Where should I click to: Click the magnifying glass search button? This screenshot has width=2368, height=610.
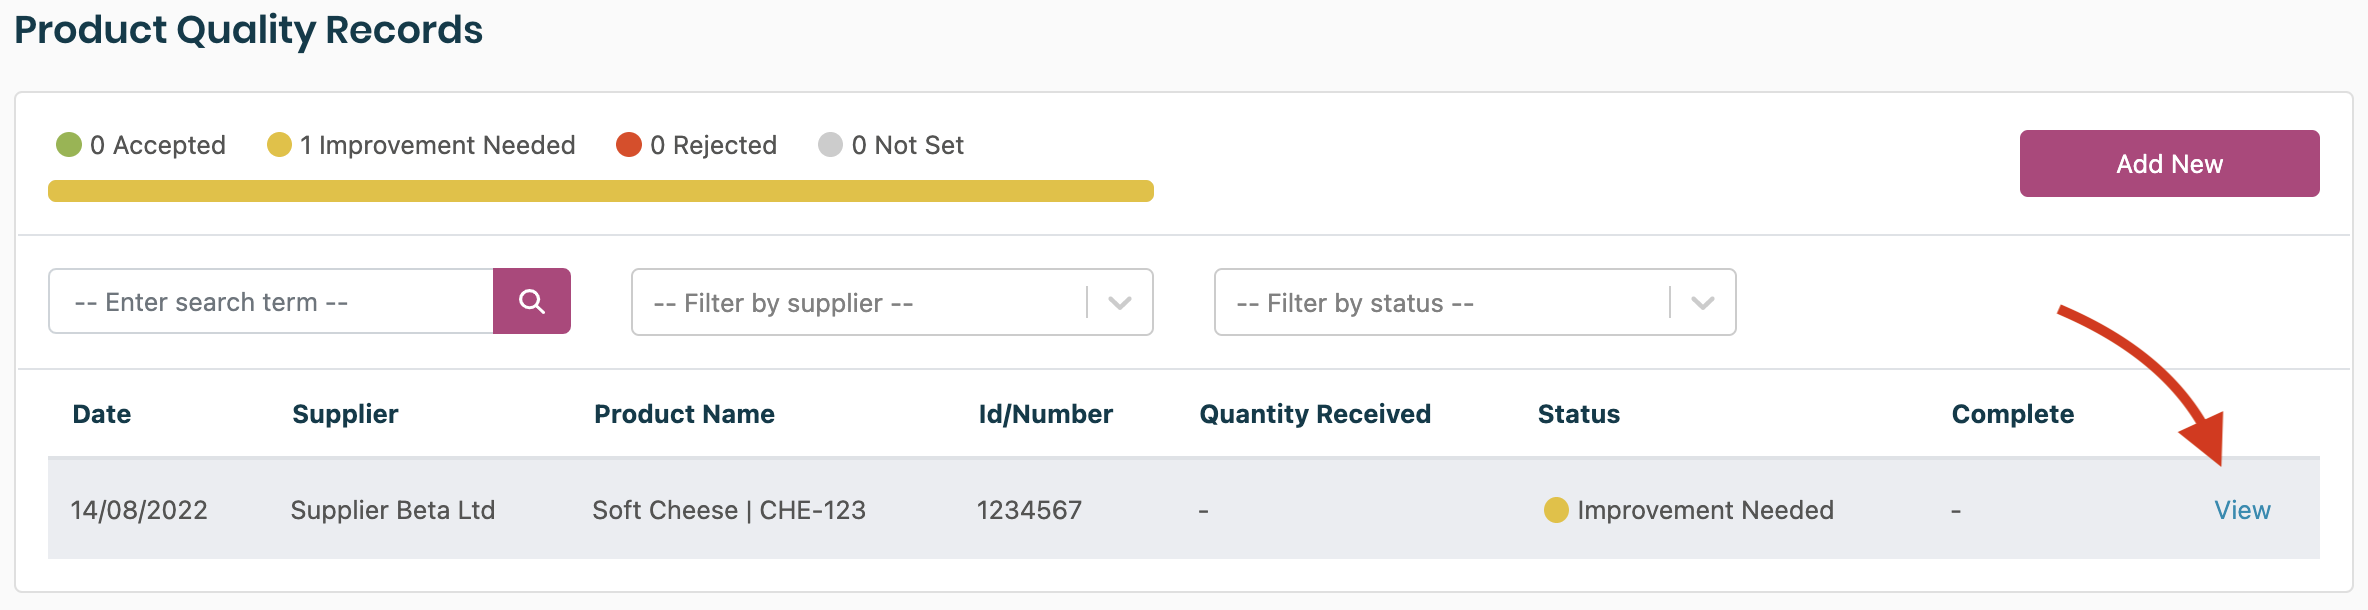click(531, 301)
